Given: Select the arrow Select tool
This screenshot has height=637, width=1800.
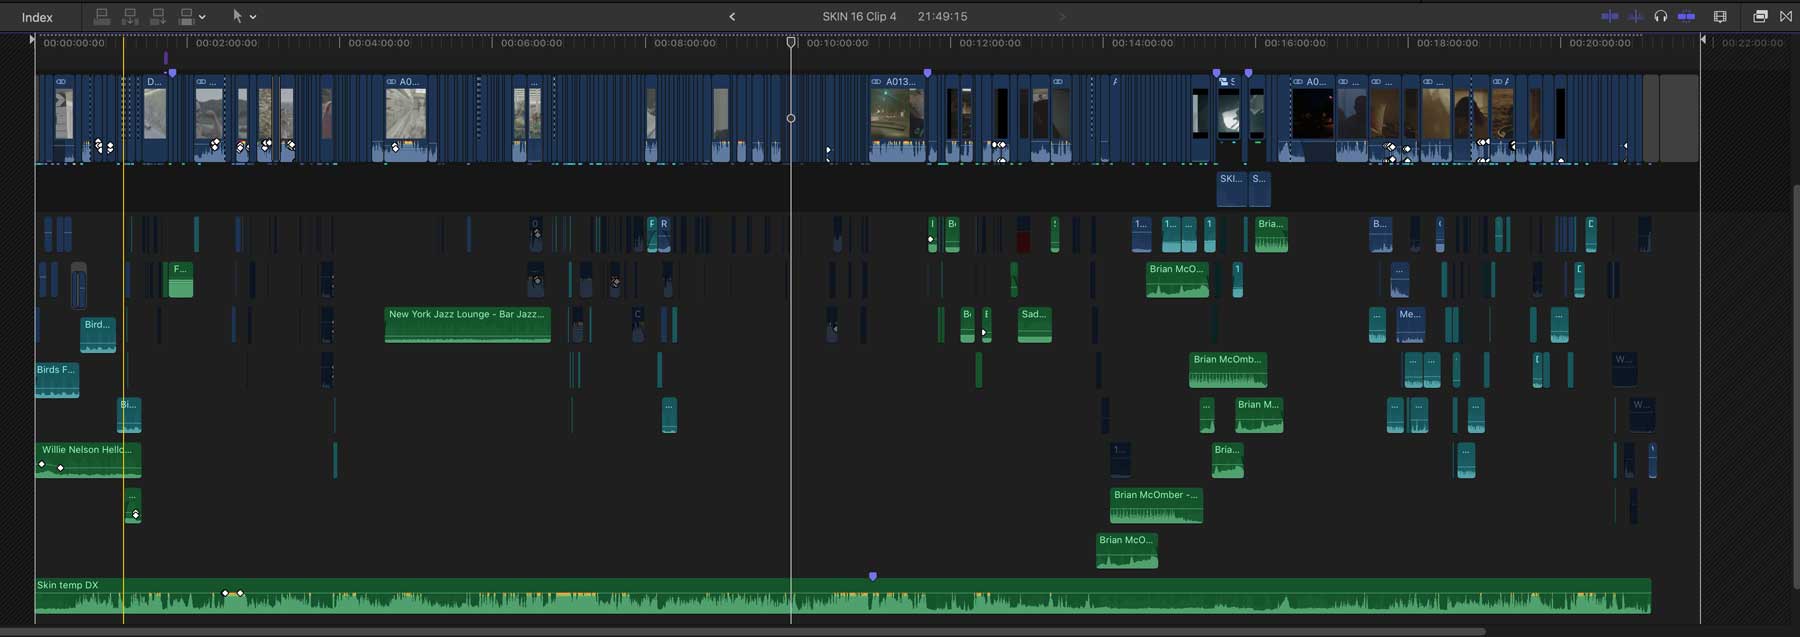Looking at the screenshot, I should coord(237,16).
